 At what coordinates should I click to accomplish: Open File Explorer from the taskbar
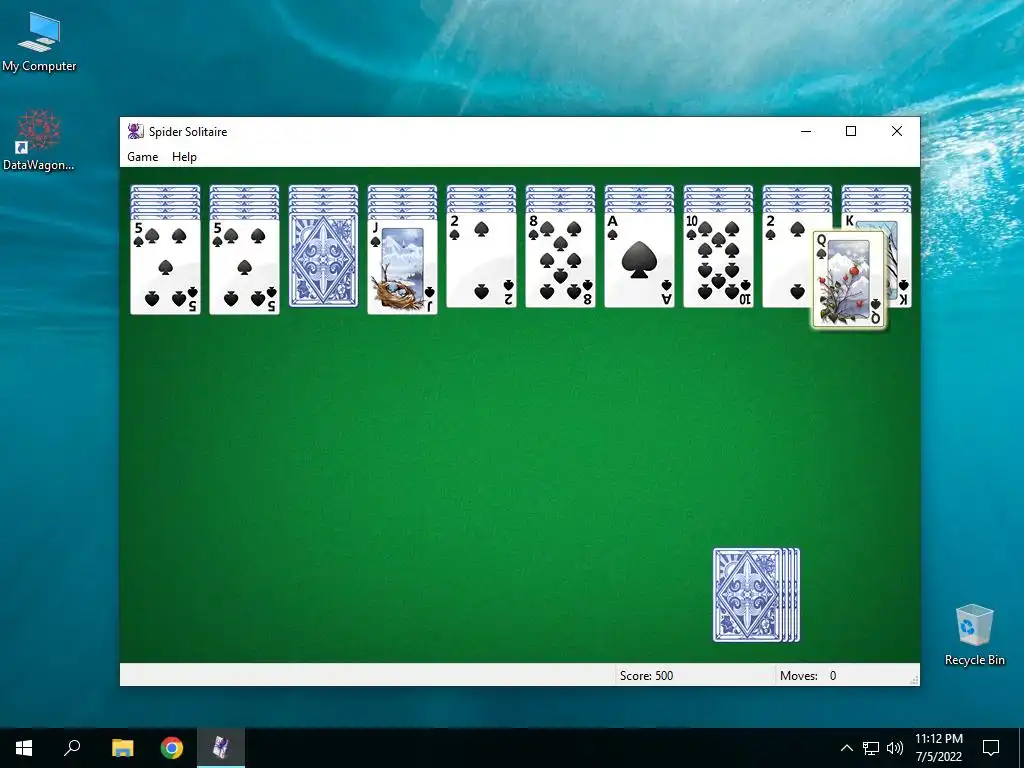tap(122, 748)
